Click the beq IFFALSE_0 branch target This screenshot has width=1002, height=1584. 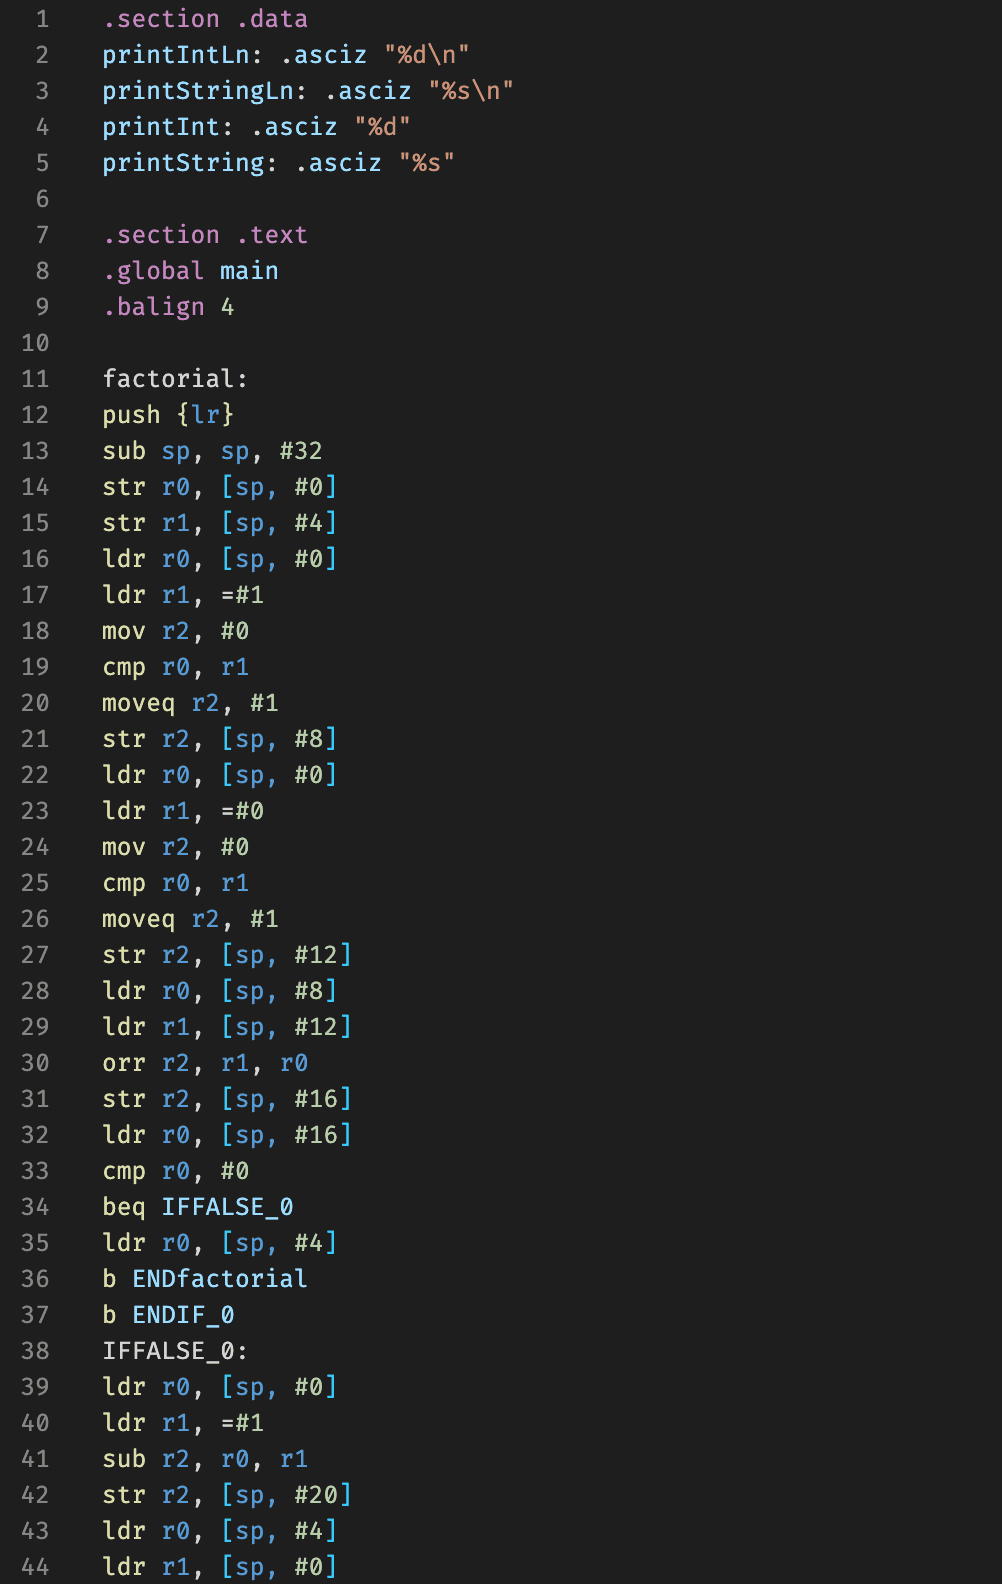227,1207
